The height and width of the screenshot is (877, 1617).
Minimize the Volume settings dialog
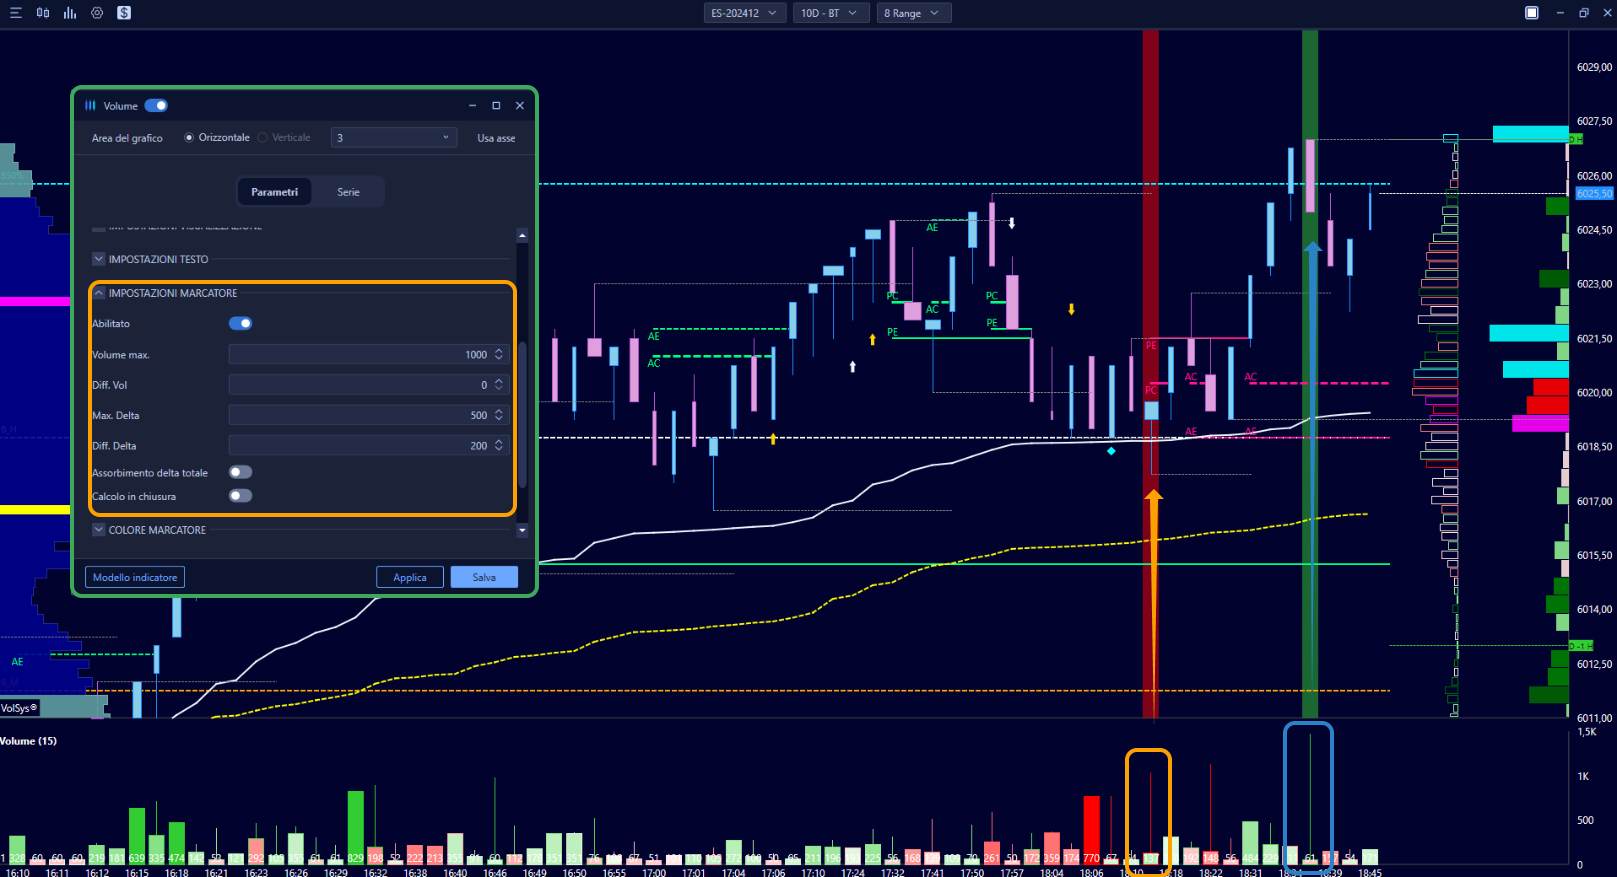pos(472,105)
